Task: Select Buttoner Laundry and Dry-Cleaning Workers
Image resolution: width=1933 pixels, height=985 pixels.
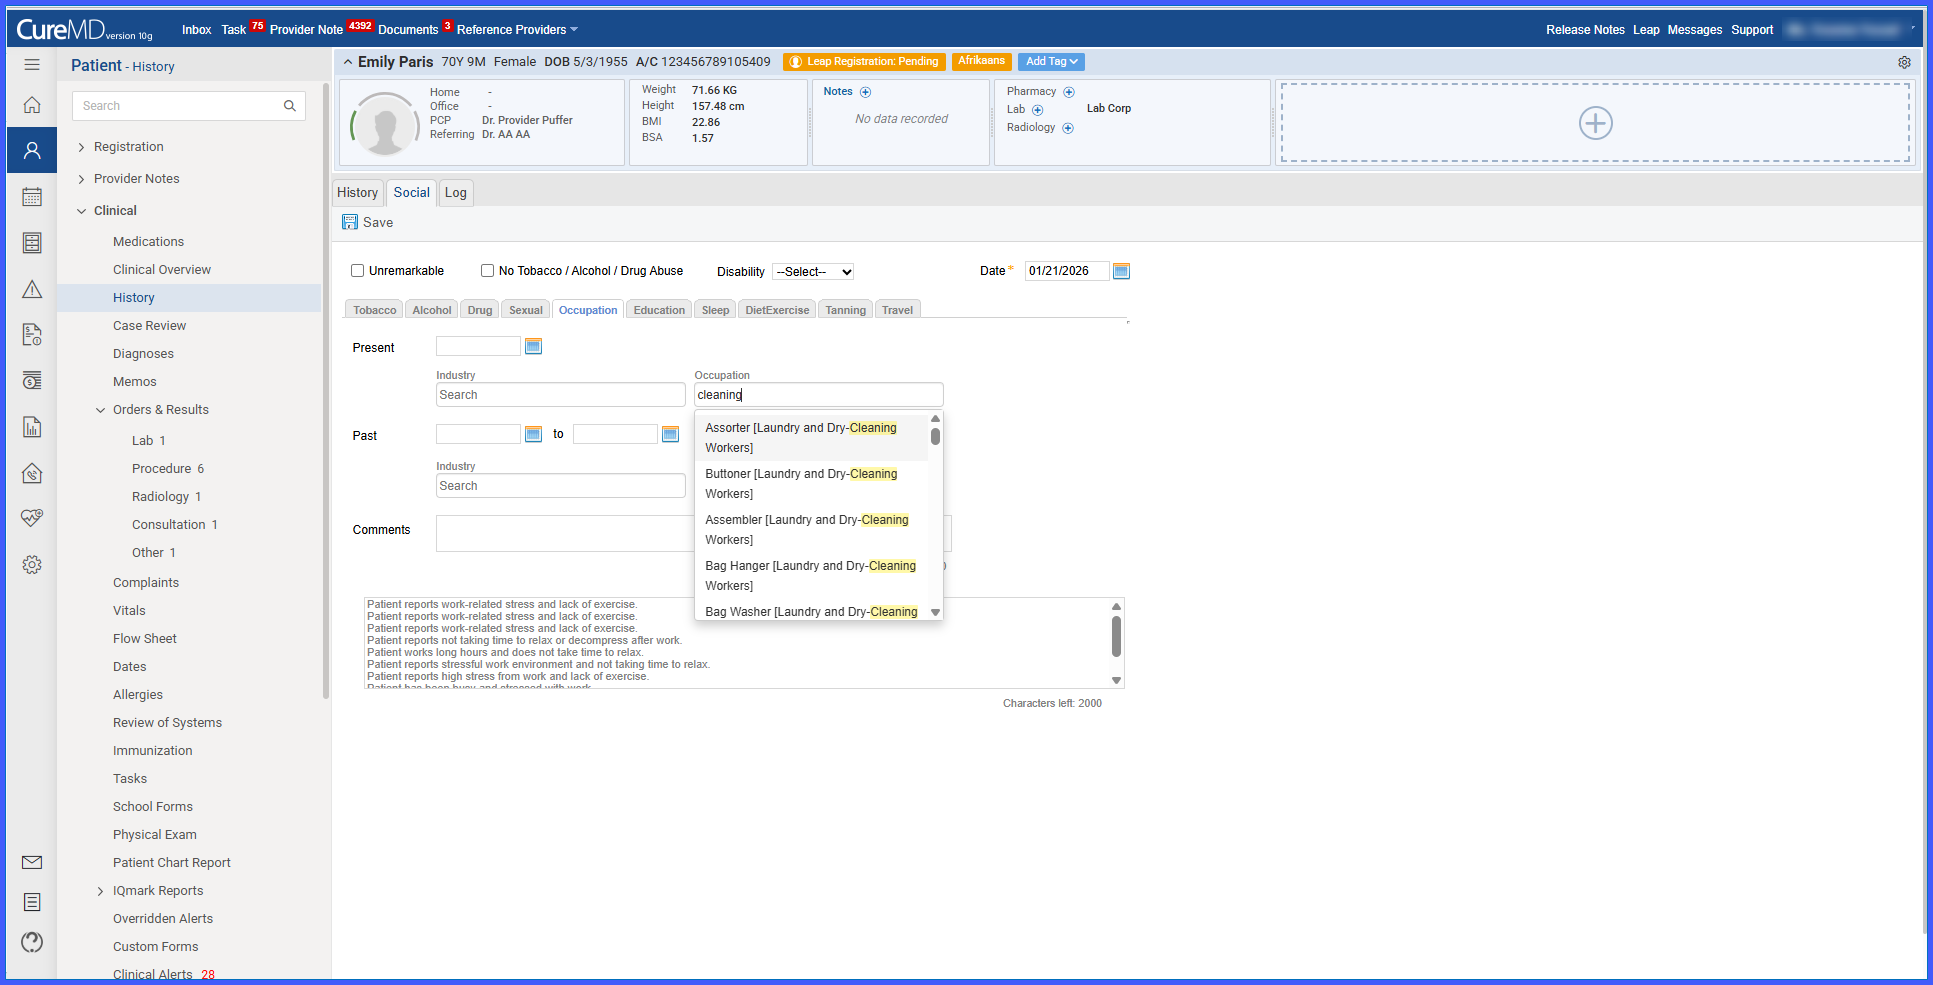Action: coord(811,484)
